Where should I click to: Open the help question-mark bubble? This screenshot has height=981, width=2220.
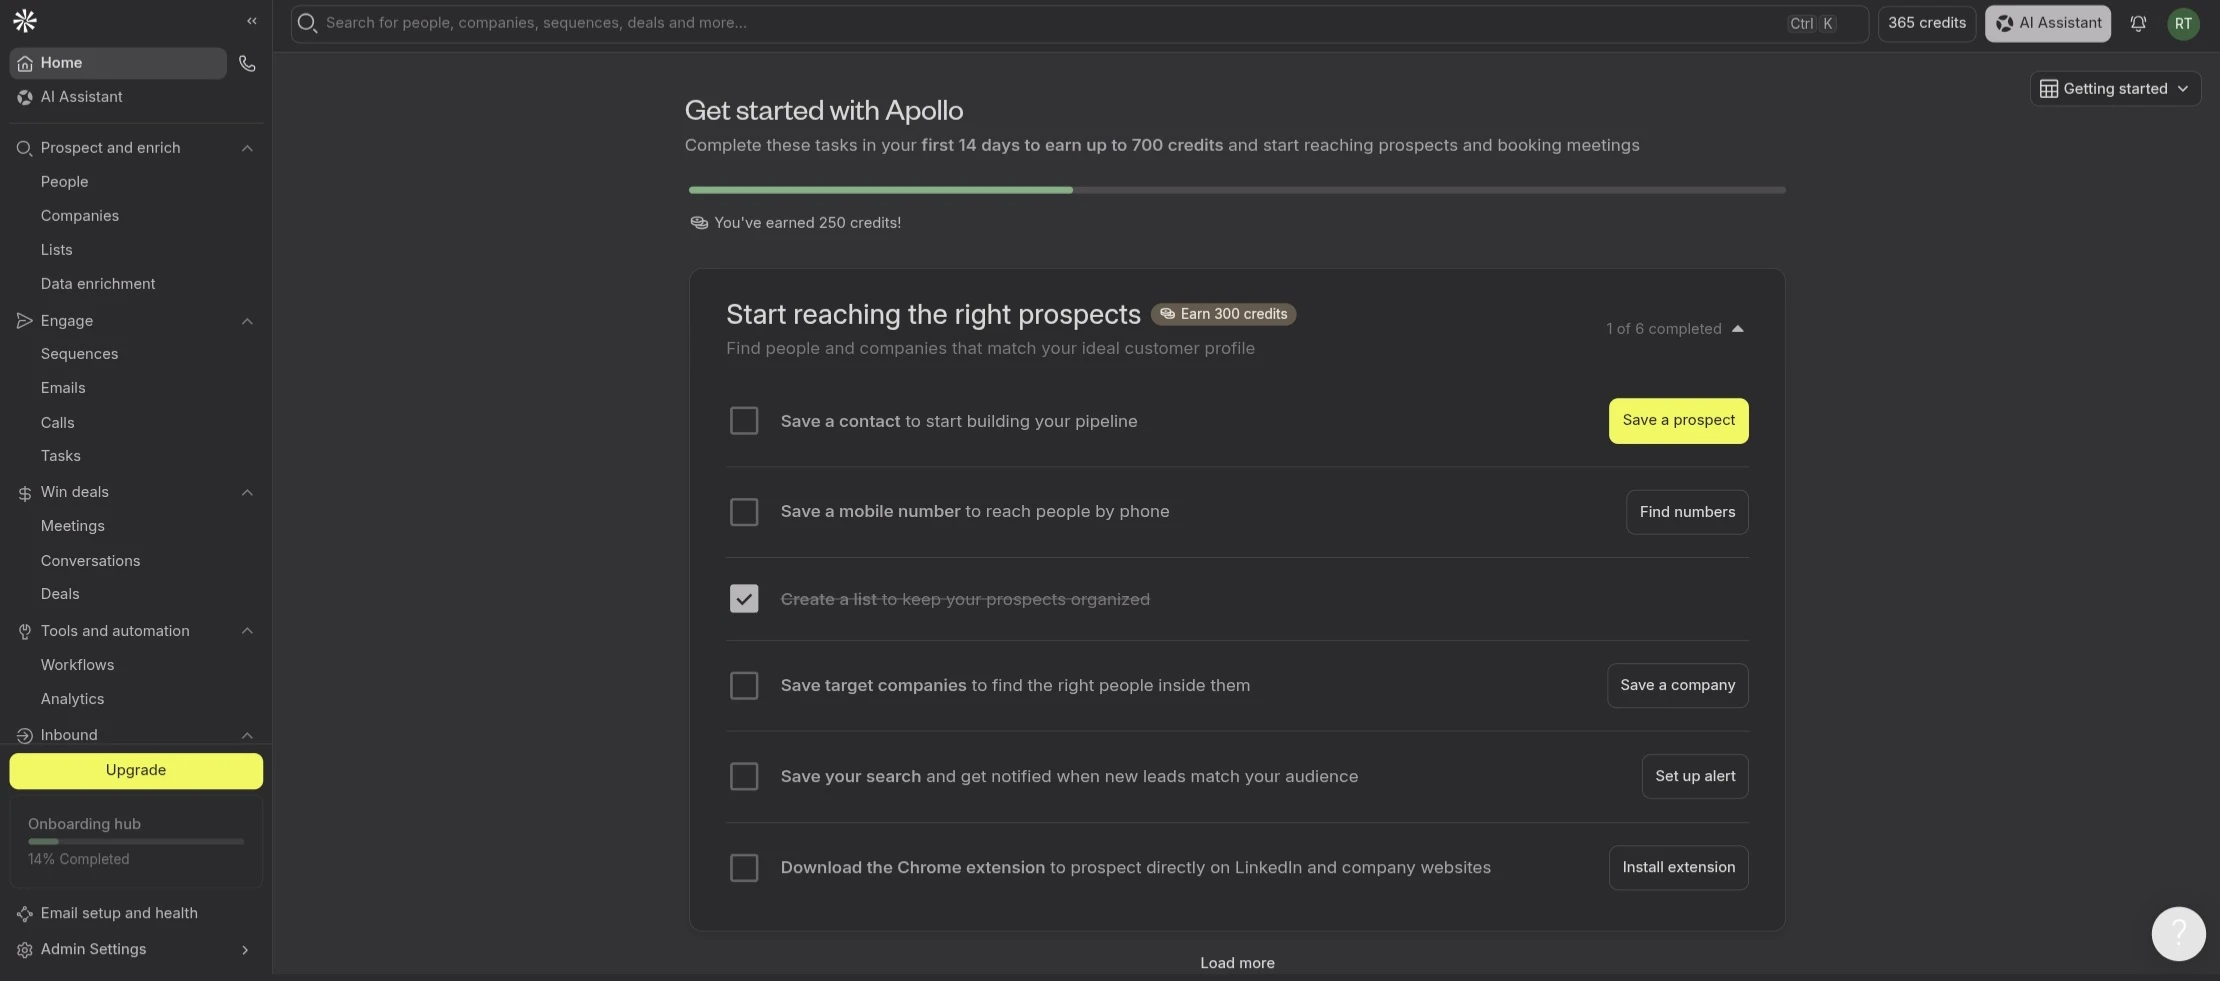coord(2178,933)
